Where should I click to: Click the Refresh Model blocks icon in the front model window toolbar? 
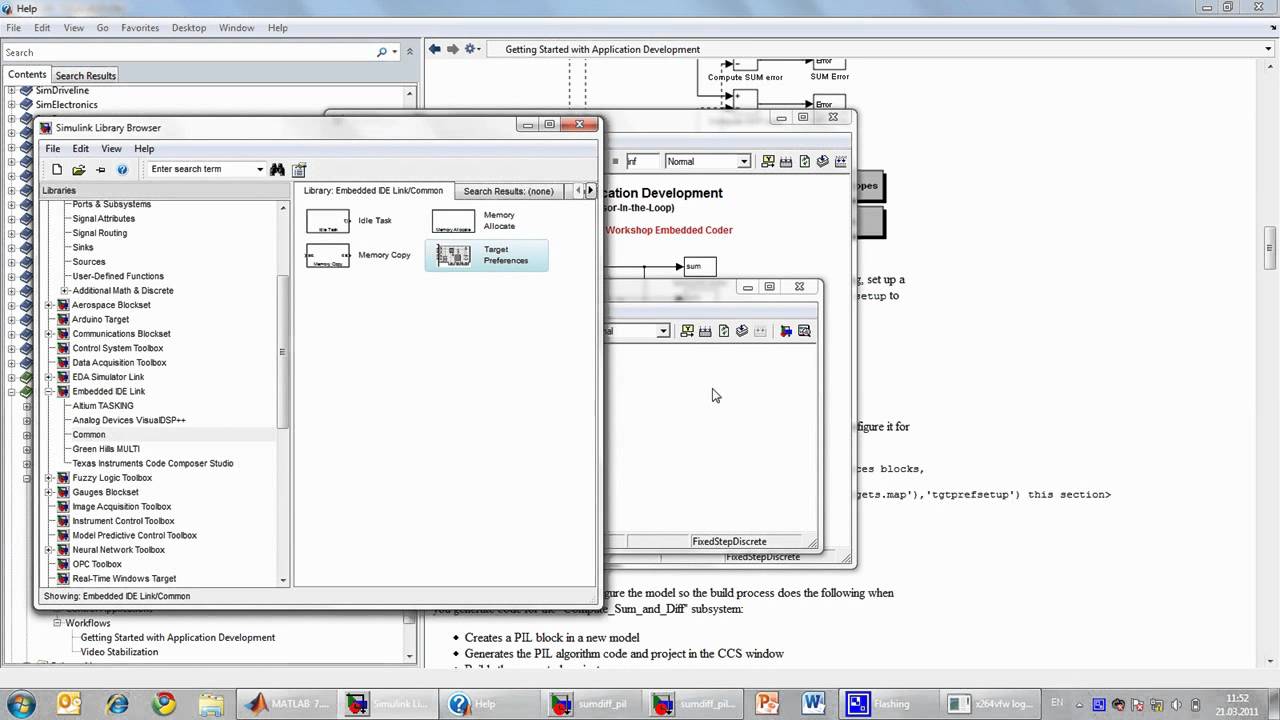click(x=723, y=331)
